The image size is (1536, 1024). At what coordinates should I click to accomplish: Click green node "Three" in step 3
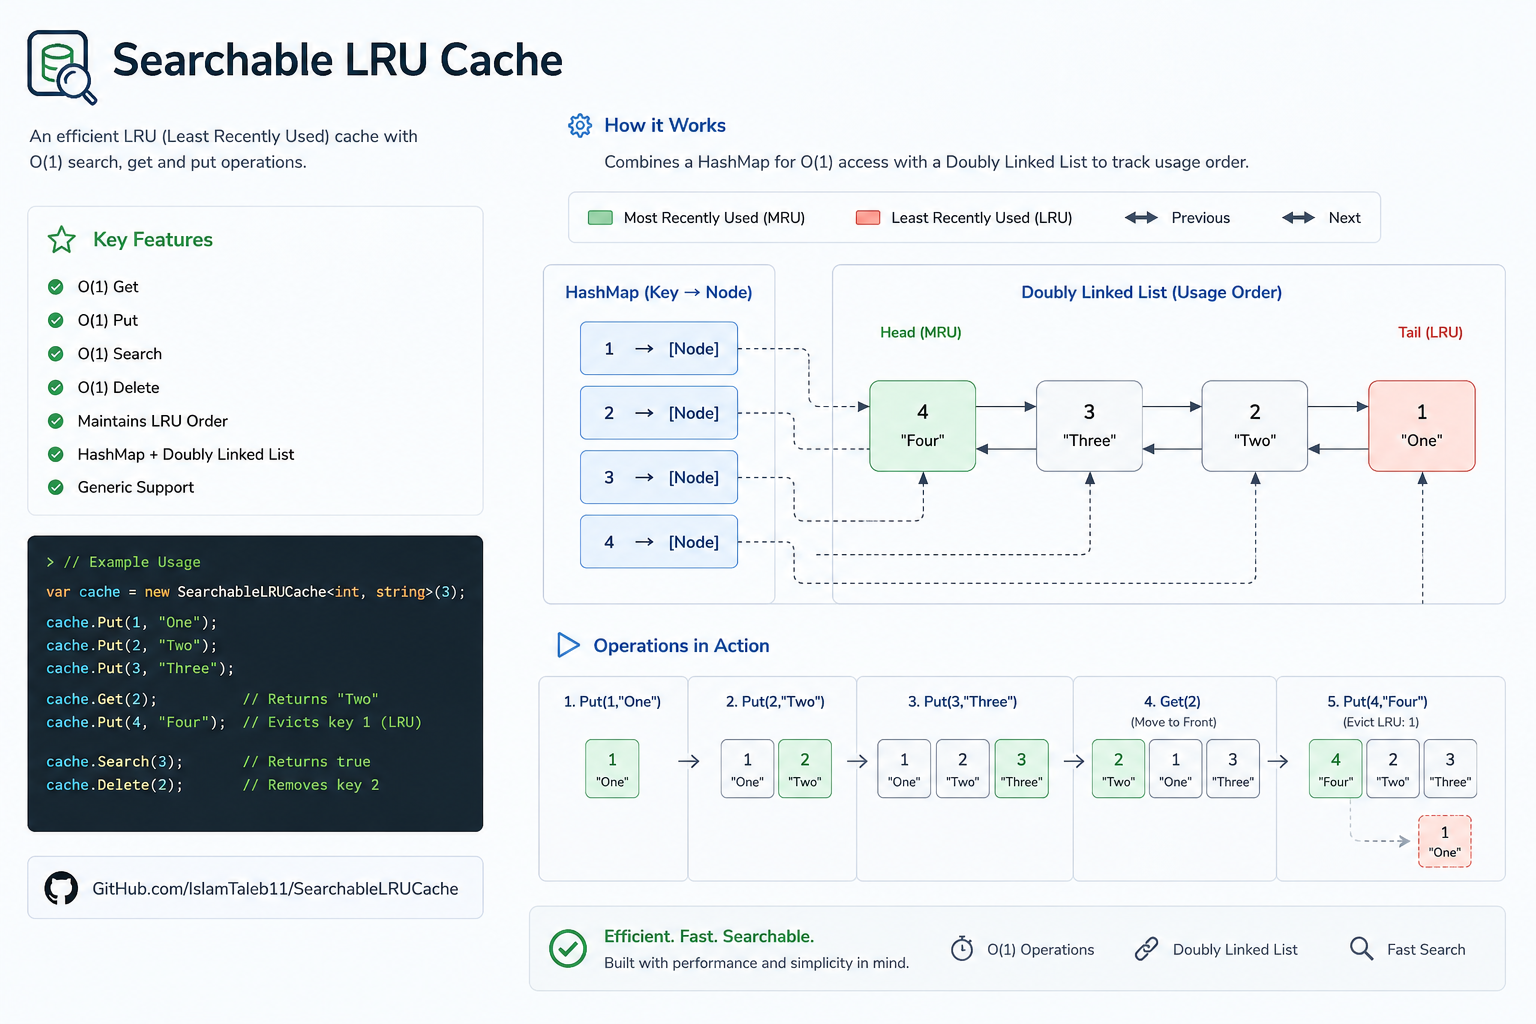click(x=1022, y=769)
